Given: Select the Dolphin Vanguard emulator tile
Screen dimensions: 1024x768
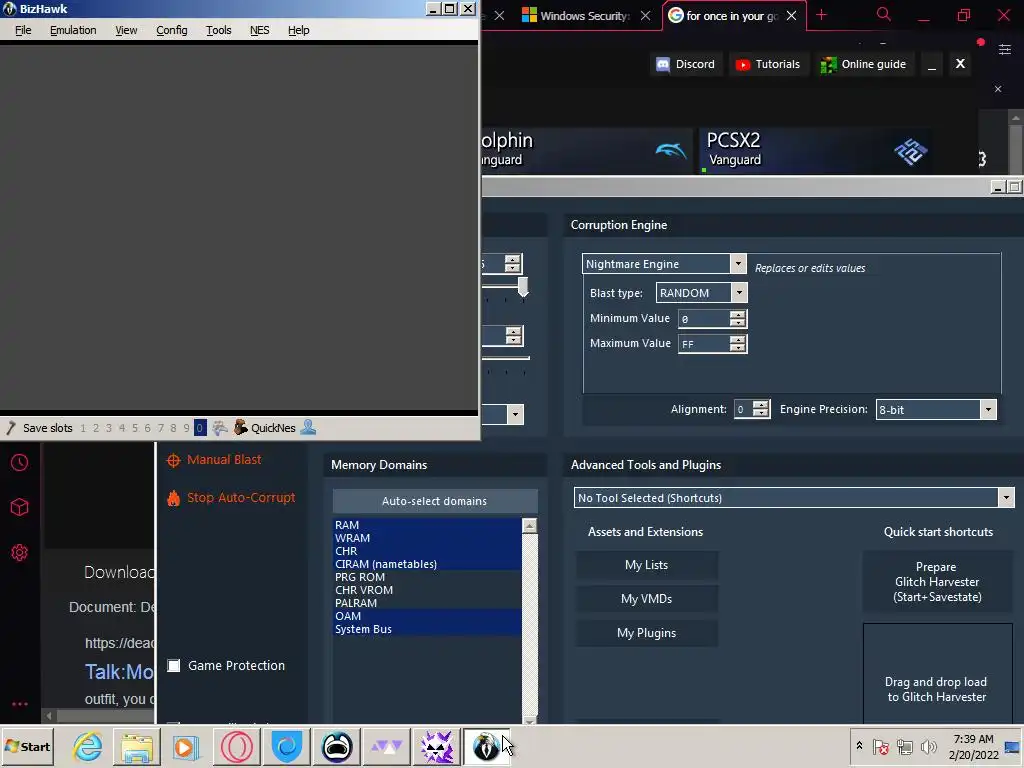Looking at the screenshot, I should [x=586, y=151].
